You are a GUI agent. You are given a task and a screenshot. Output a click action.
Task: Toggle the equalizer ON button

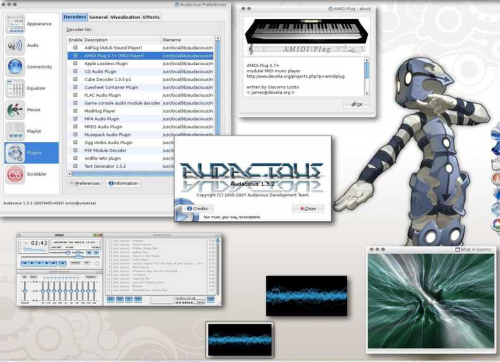24,277
